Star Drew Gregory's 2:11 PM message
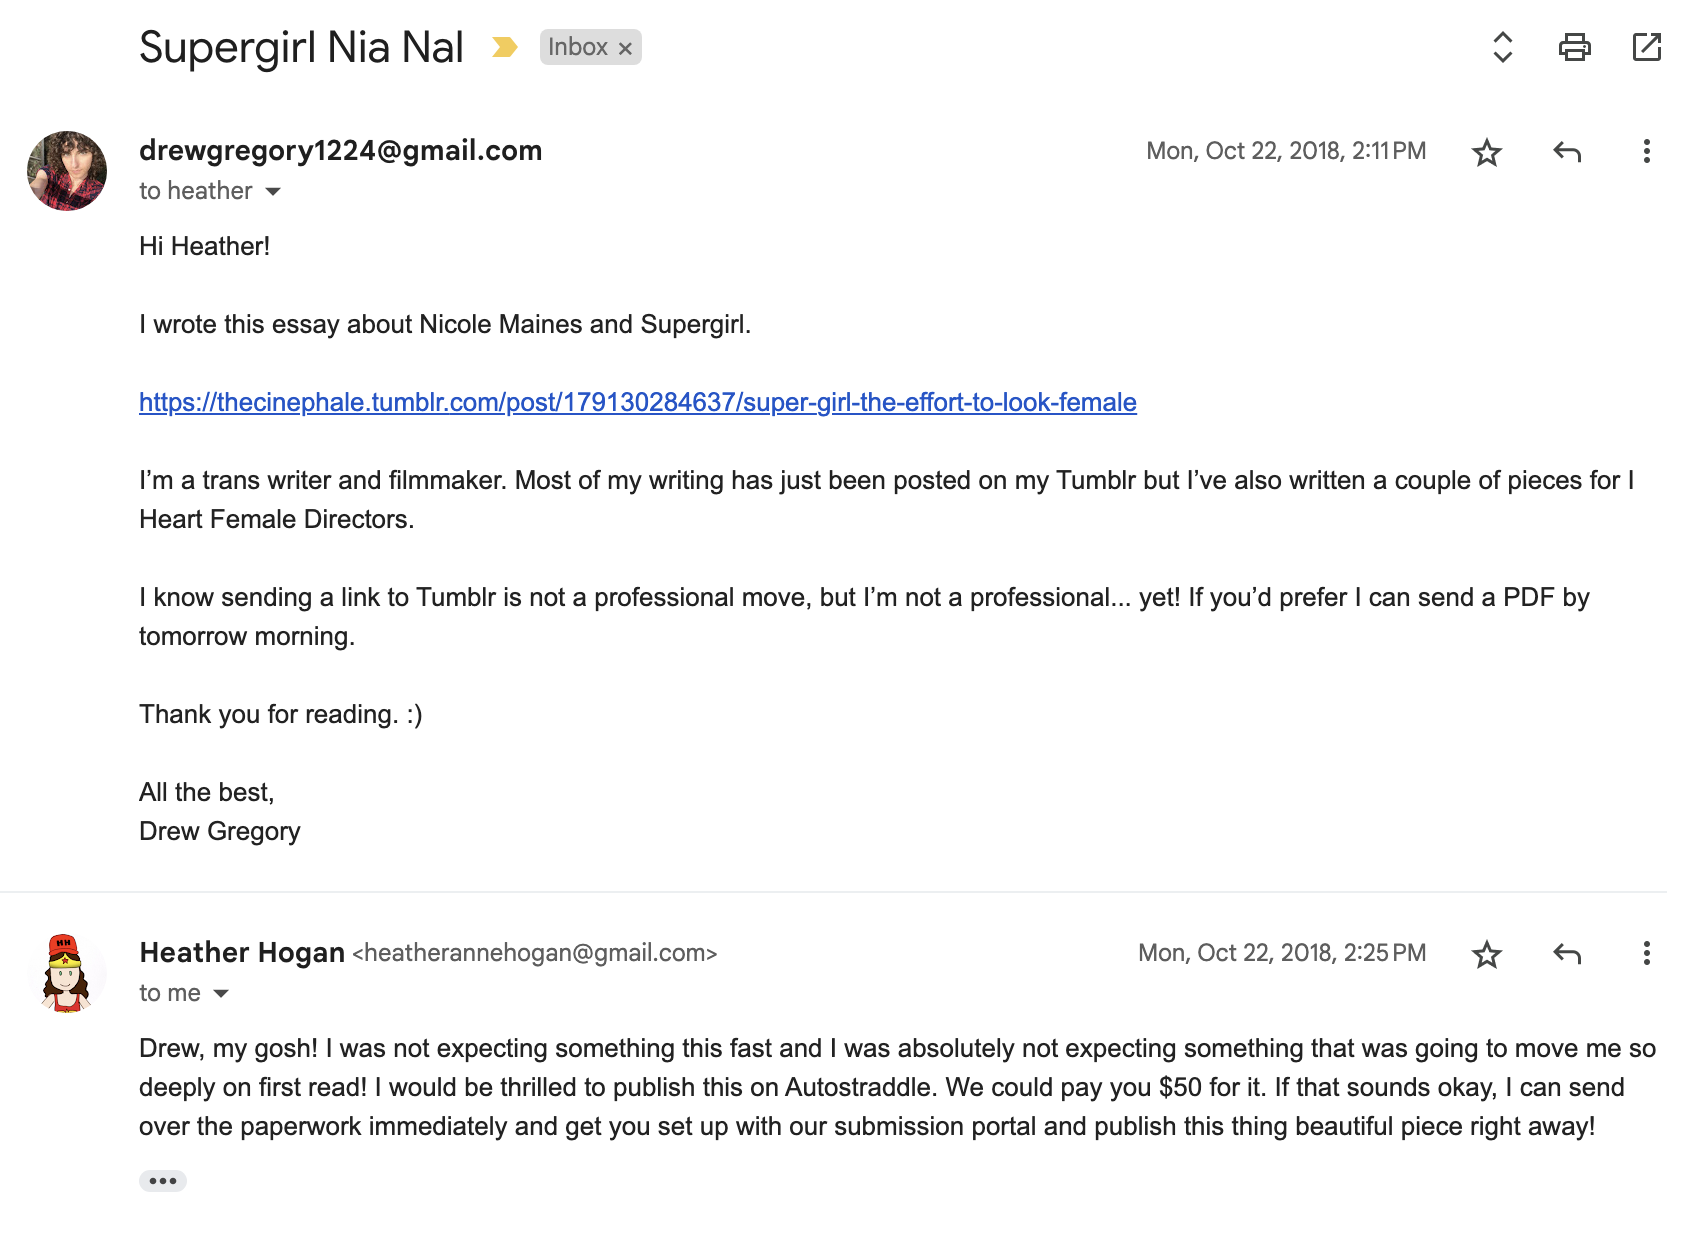Image resolution: width=1692 pixels, height=1235 pixels. pos(1487,152)
